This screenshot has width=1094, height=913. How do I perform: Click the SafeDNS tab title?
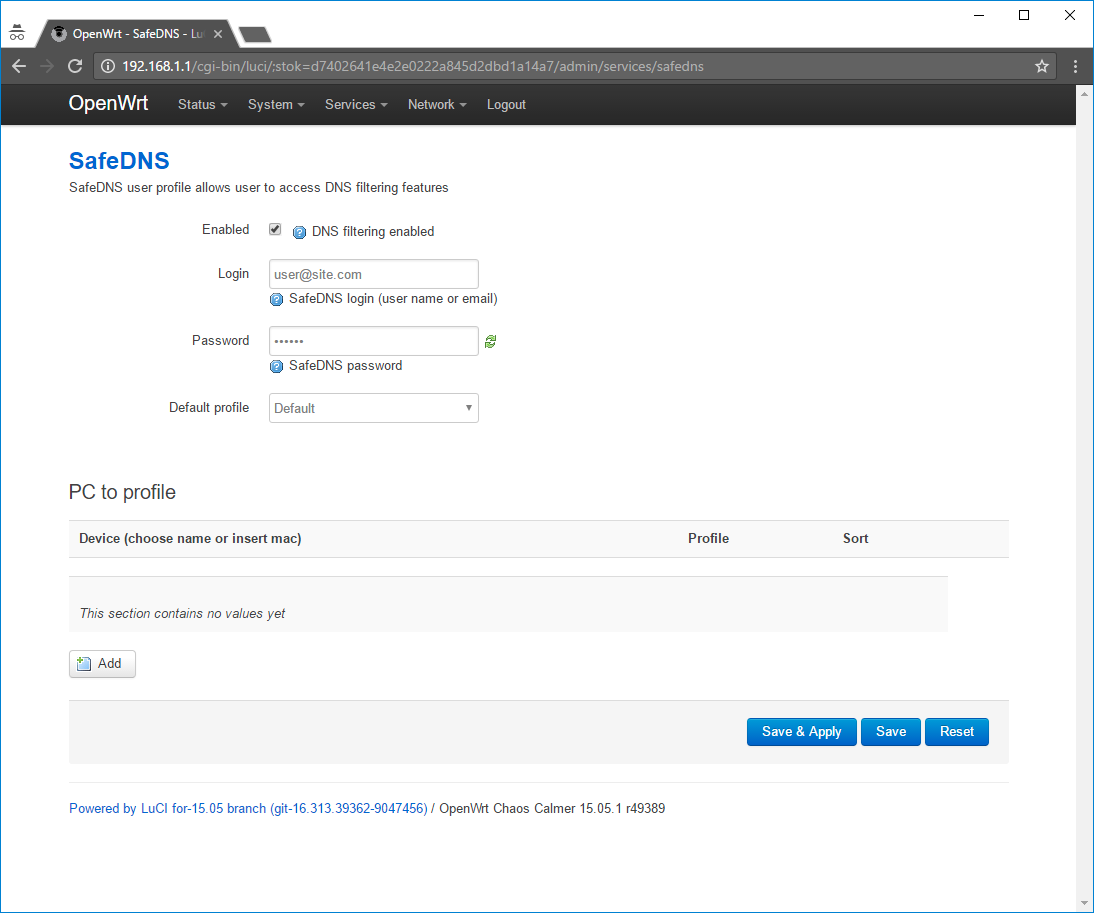coord(138,33)
